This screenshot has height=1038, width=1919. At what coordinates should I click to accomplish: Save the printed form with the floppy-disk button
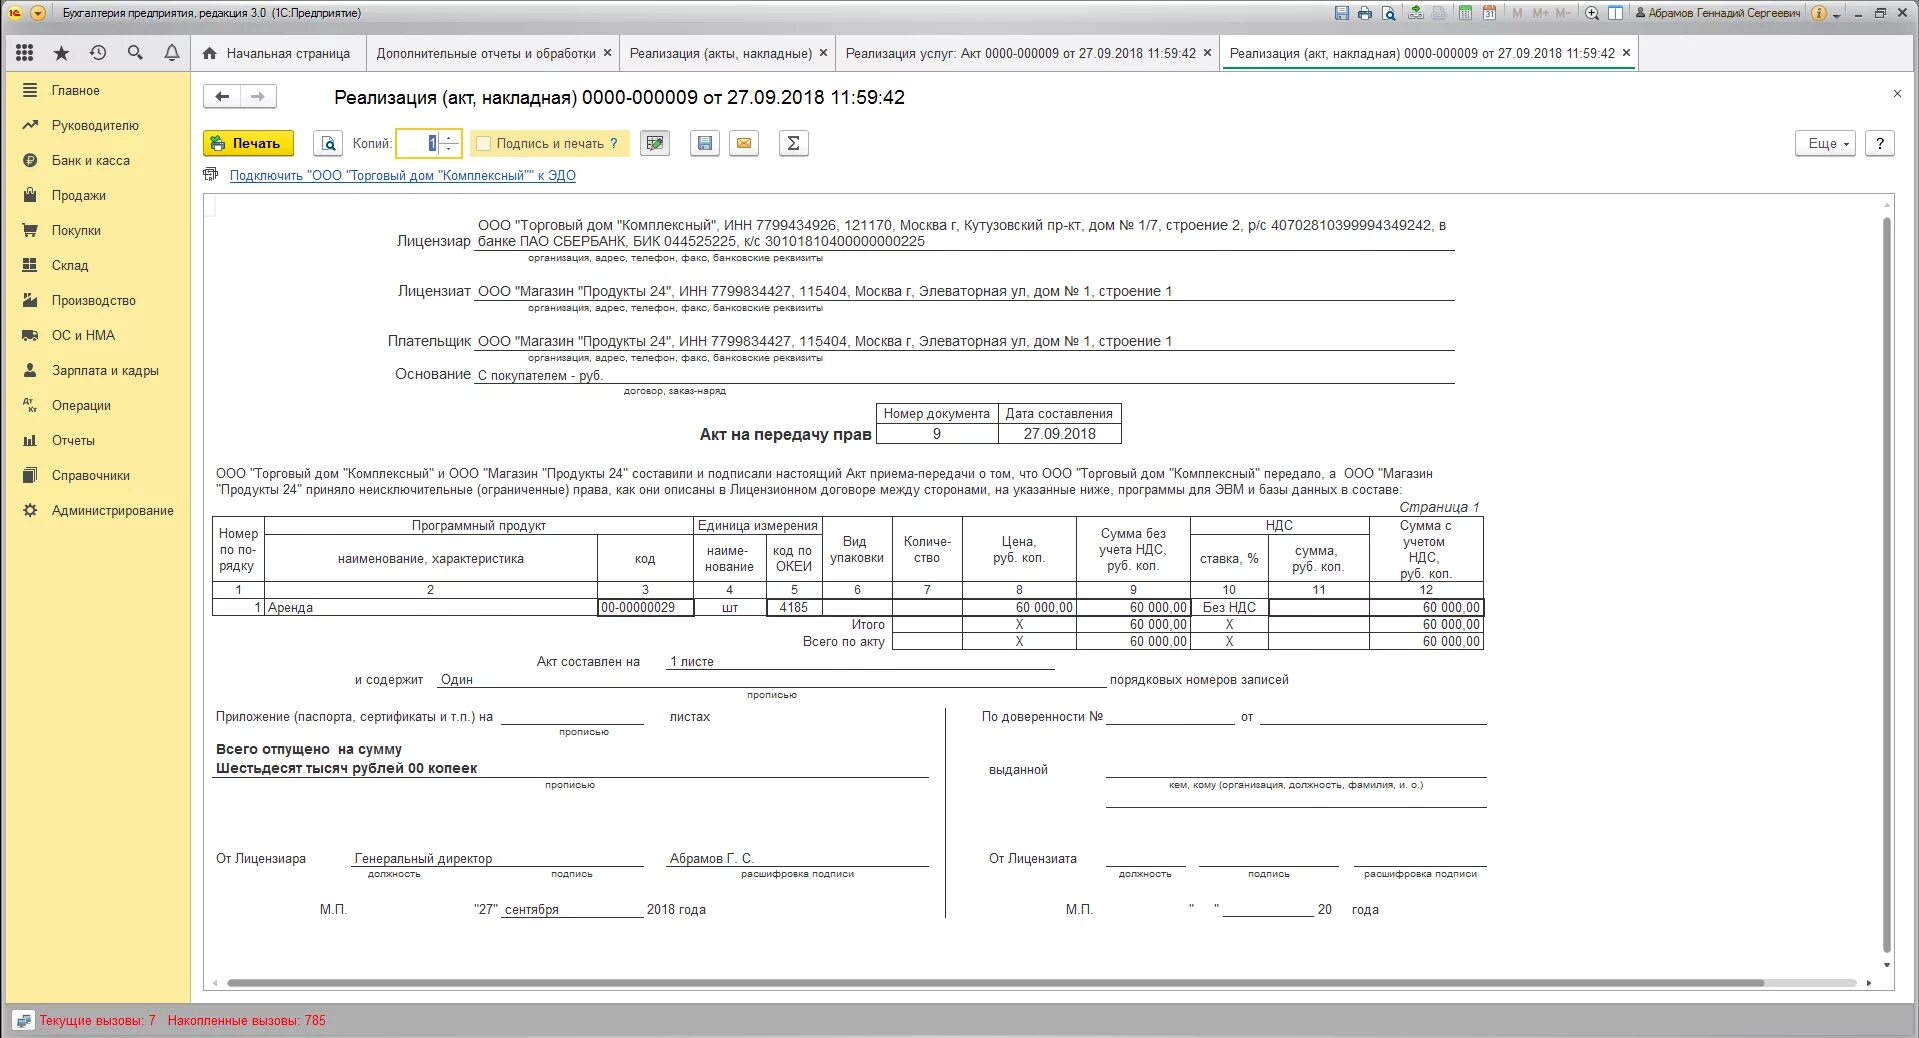[x=705, y=143]
